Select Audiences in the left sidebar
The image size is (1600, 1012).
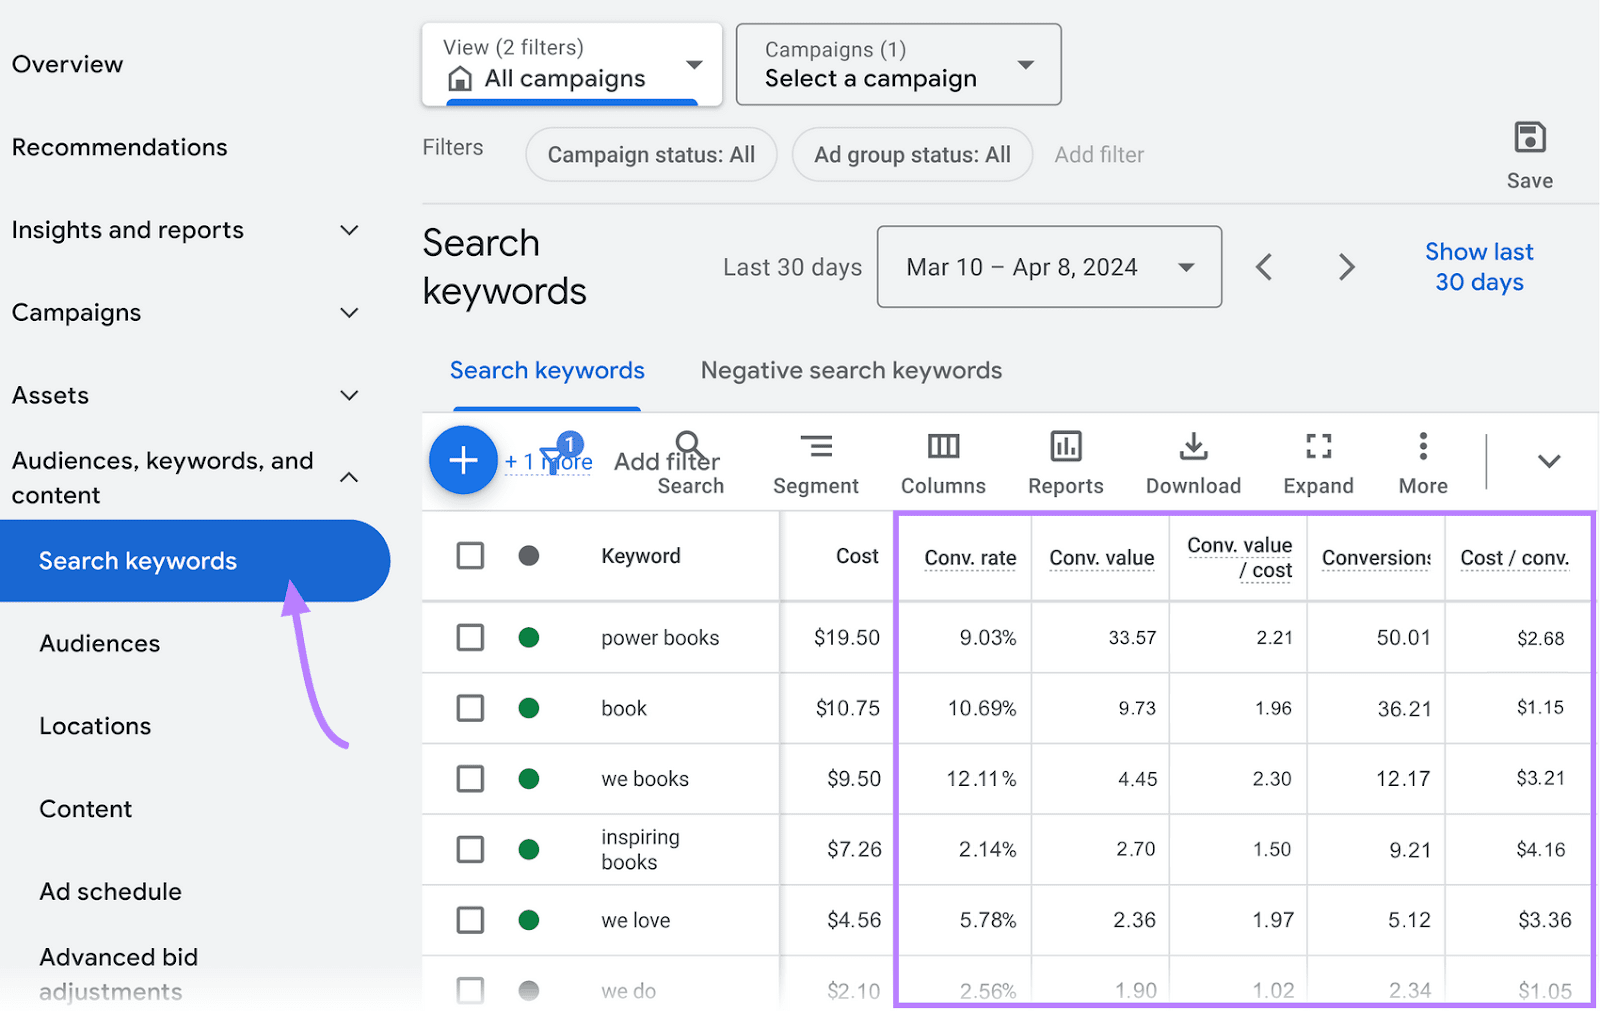click(100, 644)
